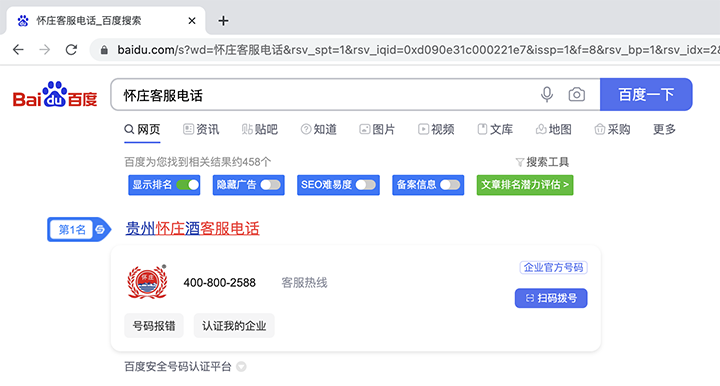Reload the page with the refresh icon
Viewport: 720px width, 386px height.
coord(71,50)
